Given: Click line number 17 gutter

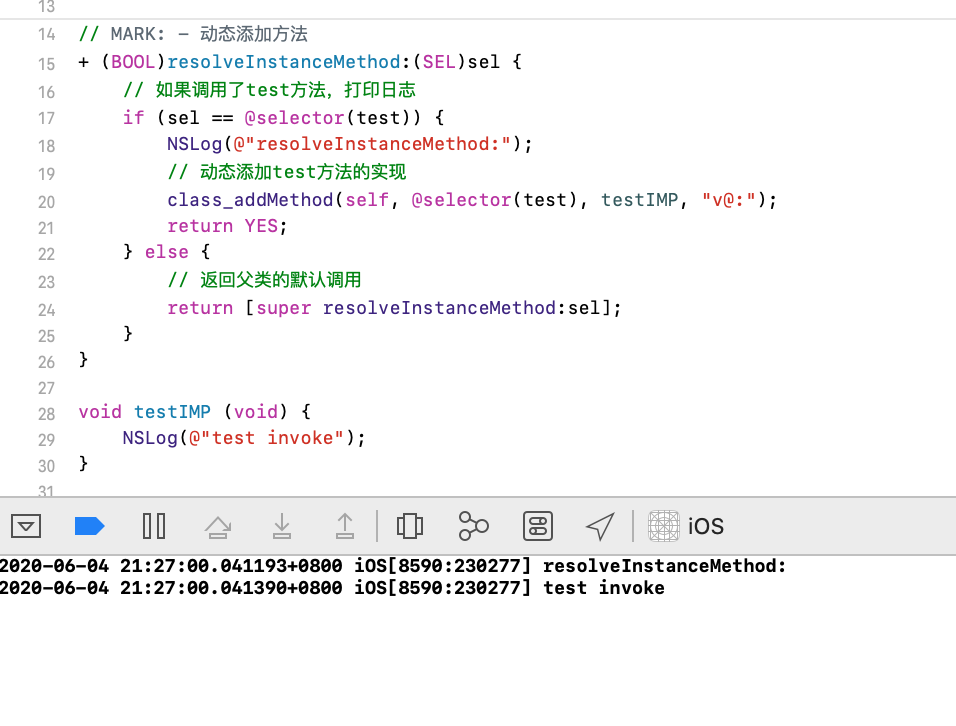Looking at the screenshot, I should pos(46,118).
